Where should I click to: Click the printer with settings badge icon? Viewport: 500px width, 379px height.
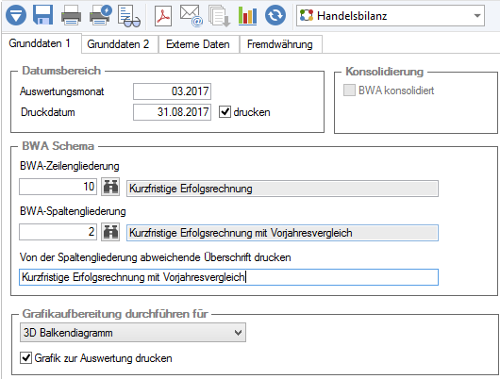click(101, 16)
